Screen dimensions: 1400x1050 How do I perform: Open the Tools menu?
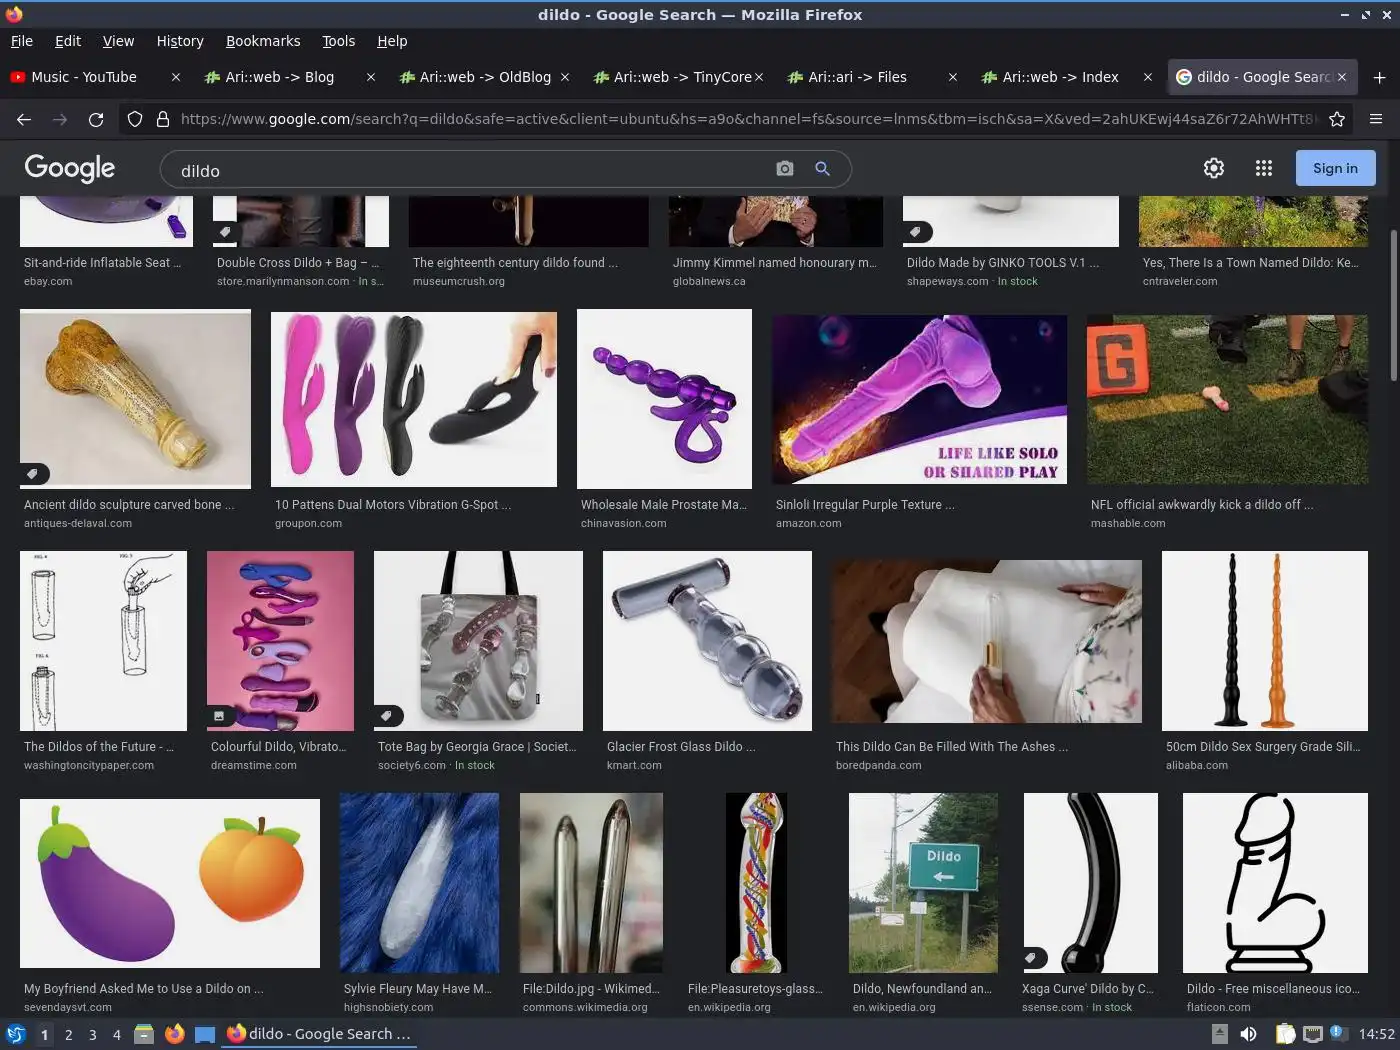pos(339,41)
